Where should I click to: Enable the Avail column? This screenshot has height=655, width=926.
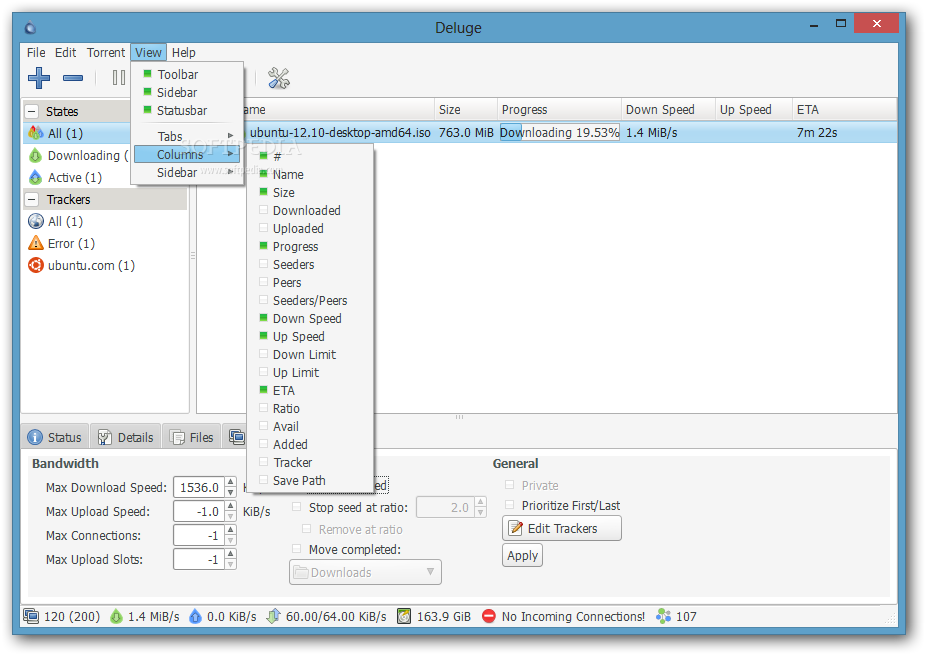pos(311,426)
